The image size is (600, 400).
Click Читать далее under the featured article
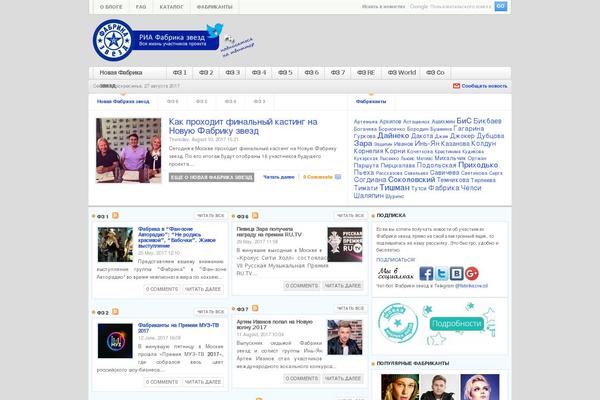click(279, 177)
